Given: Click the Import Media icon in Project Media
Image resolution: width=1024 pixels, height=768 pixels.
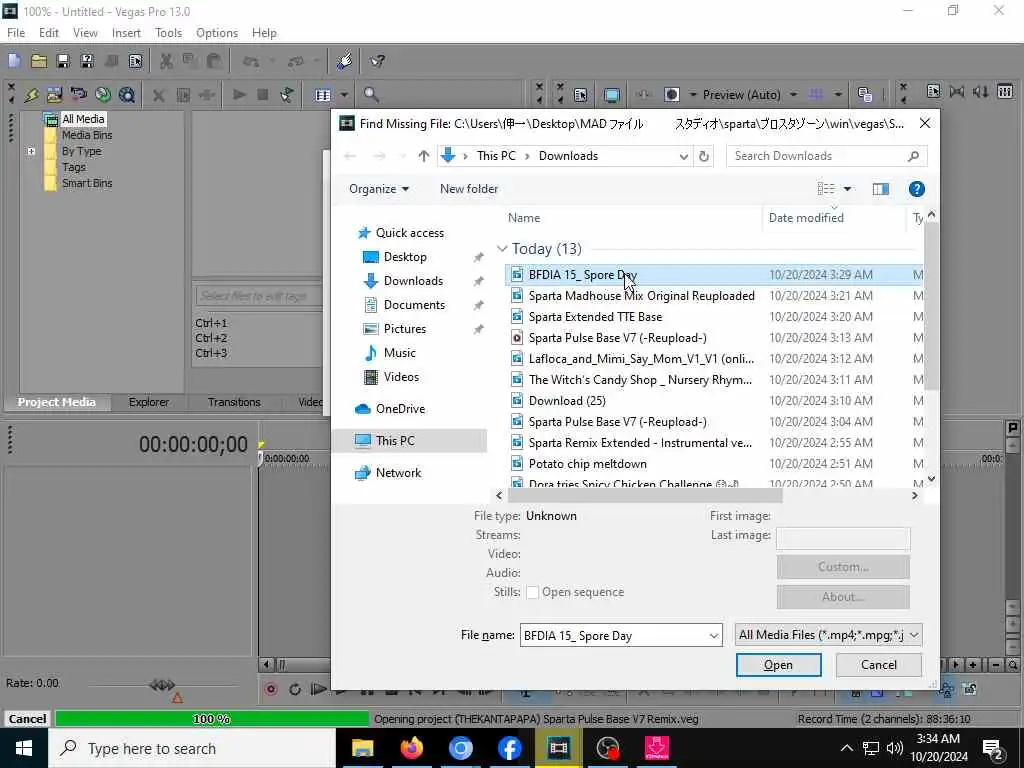Looking at the screenshot, I should click(54, 95).
